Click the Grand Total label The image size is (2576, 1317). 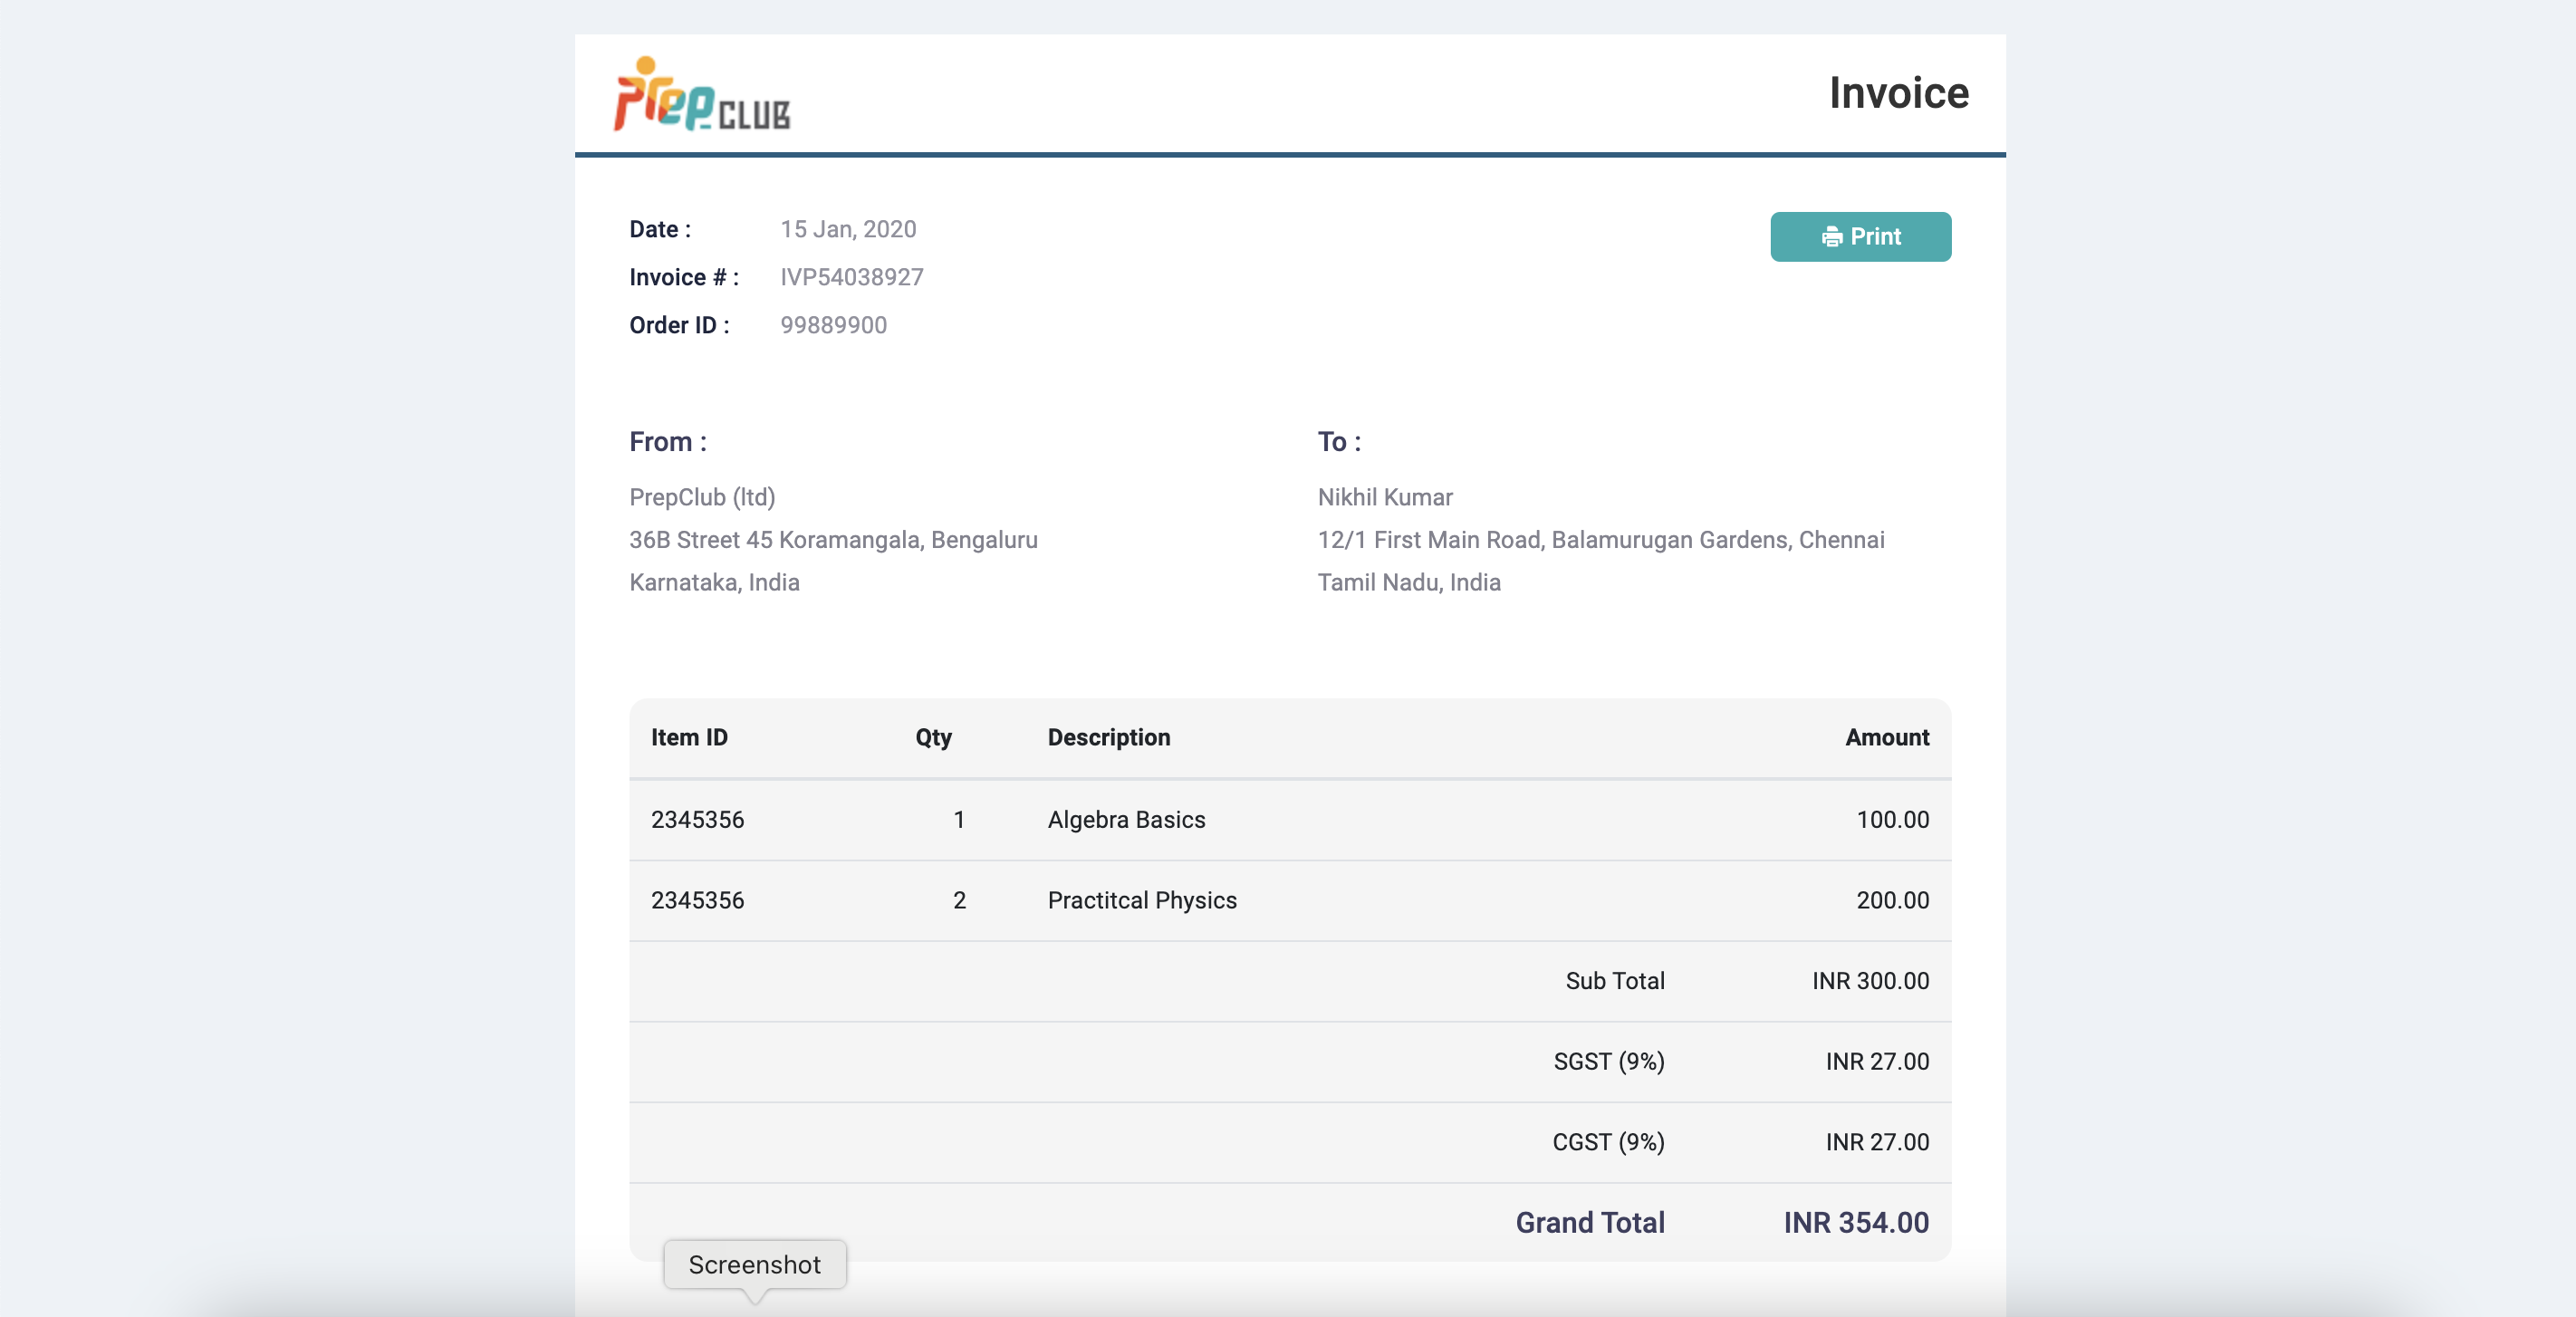coord(1590,1222)
